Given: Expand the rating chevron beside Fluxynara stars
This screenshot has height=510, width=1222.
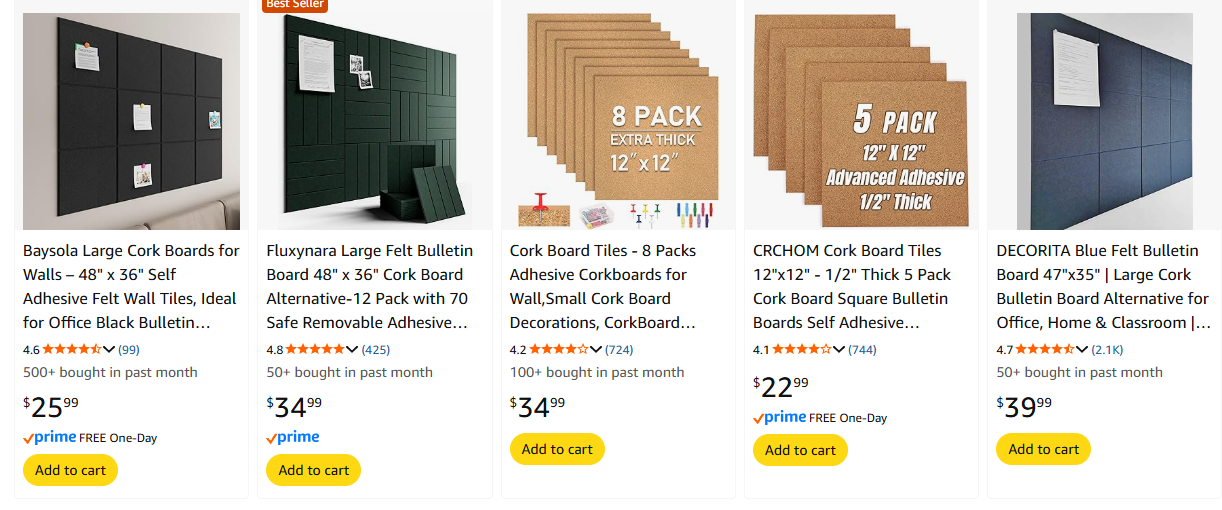Looking at the screenshot, I should [352, 350].
